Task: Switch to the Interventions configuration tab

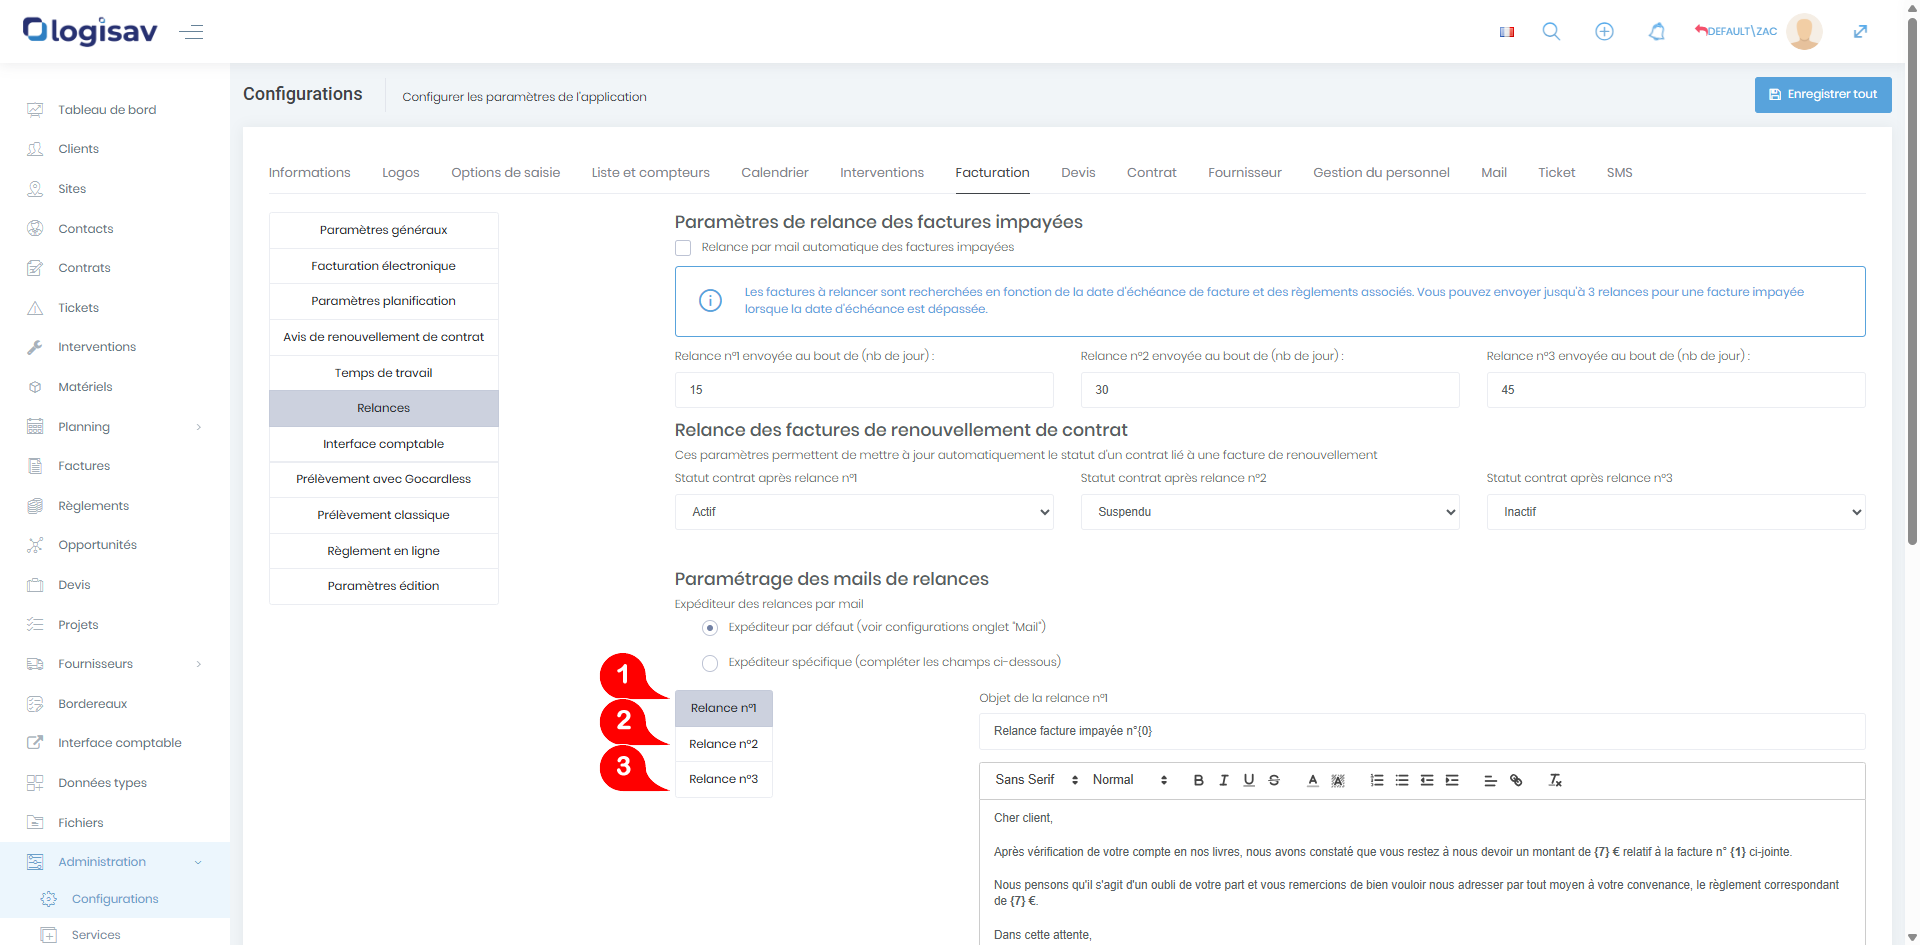Action: (x=881, y=173)
